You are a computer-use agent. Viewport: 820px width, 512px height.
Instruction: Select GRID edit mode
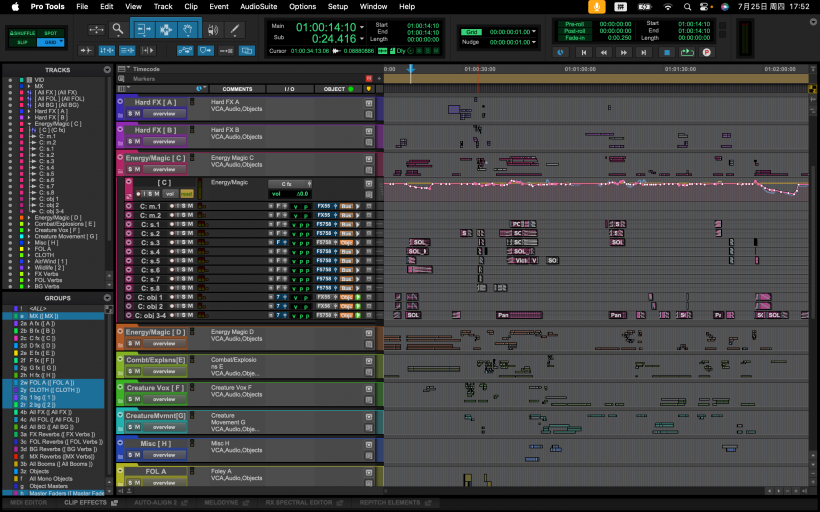[x=50, y=42]
